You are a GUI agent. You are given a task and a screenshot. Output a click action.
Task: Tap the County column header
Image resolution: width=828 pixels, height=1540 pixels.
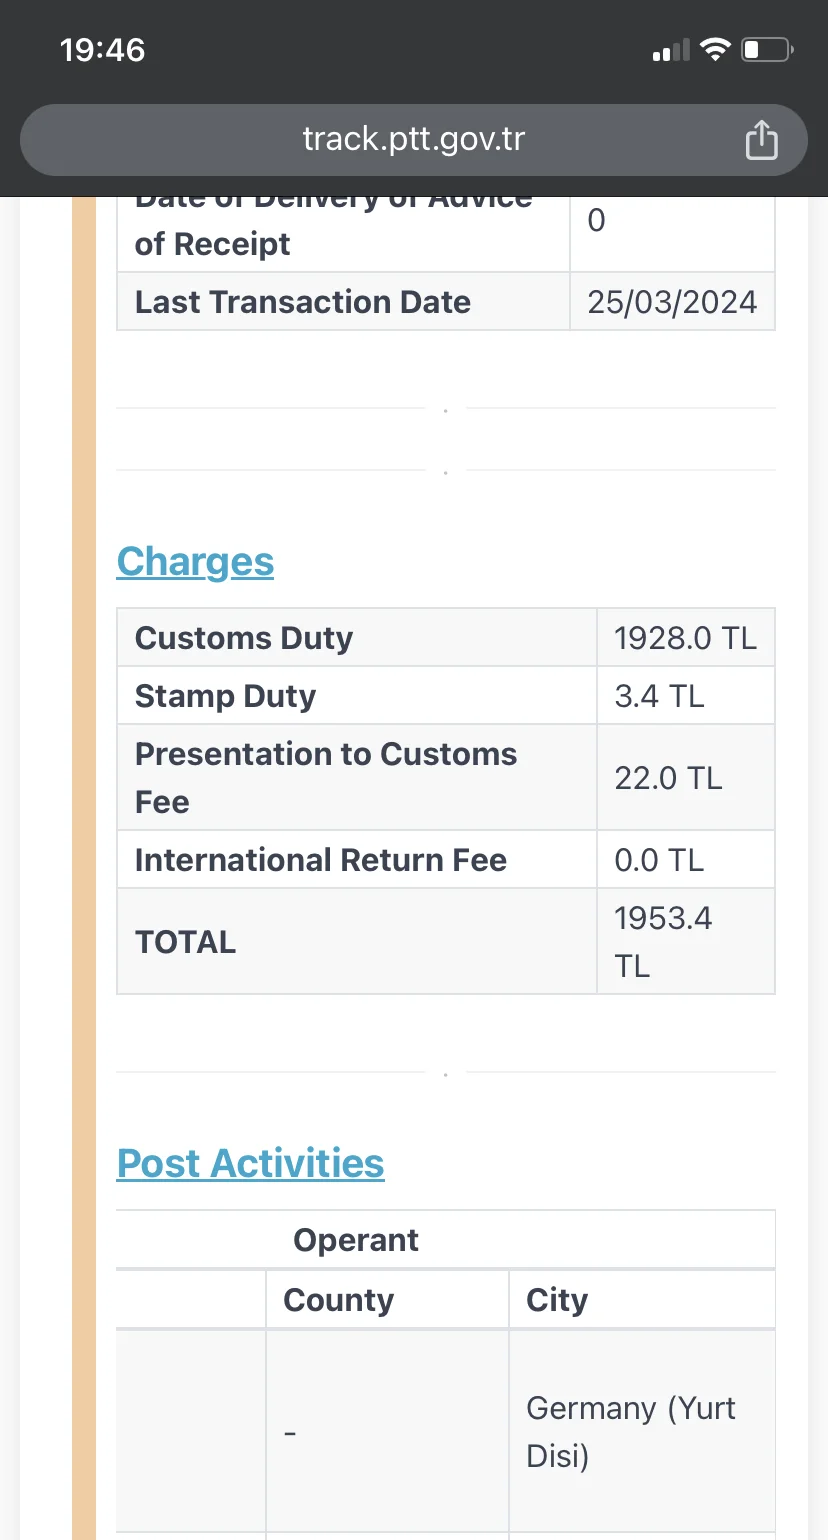pyautogui.click(x=338, y=1300)
